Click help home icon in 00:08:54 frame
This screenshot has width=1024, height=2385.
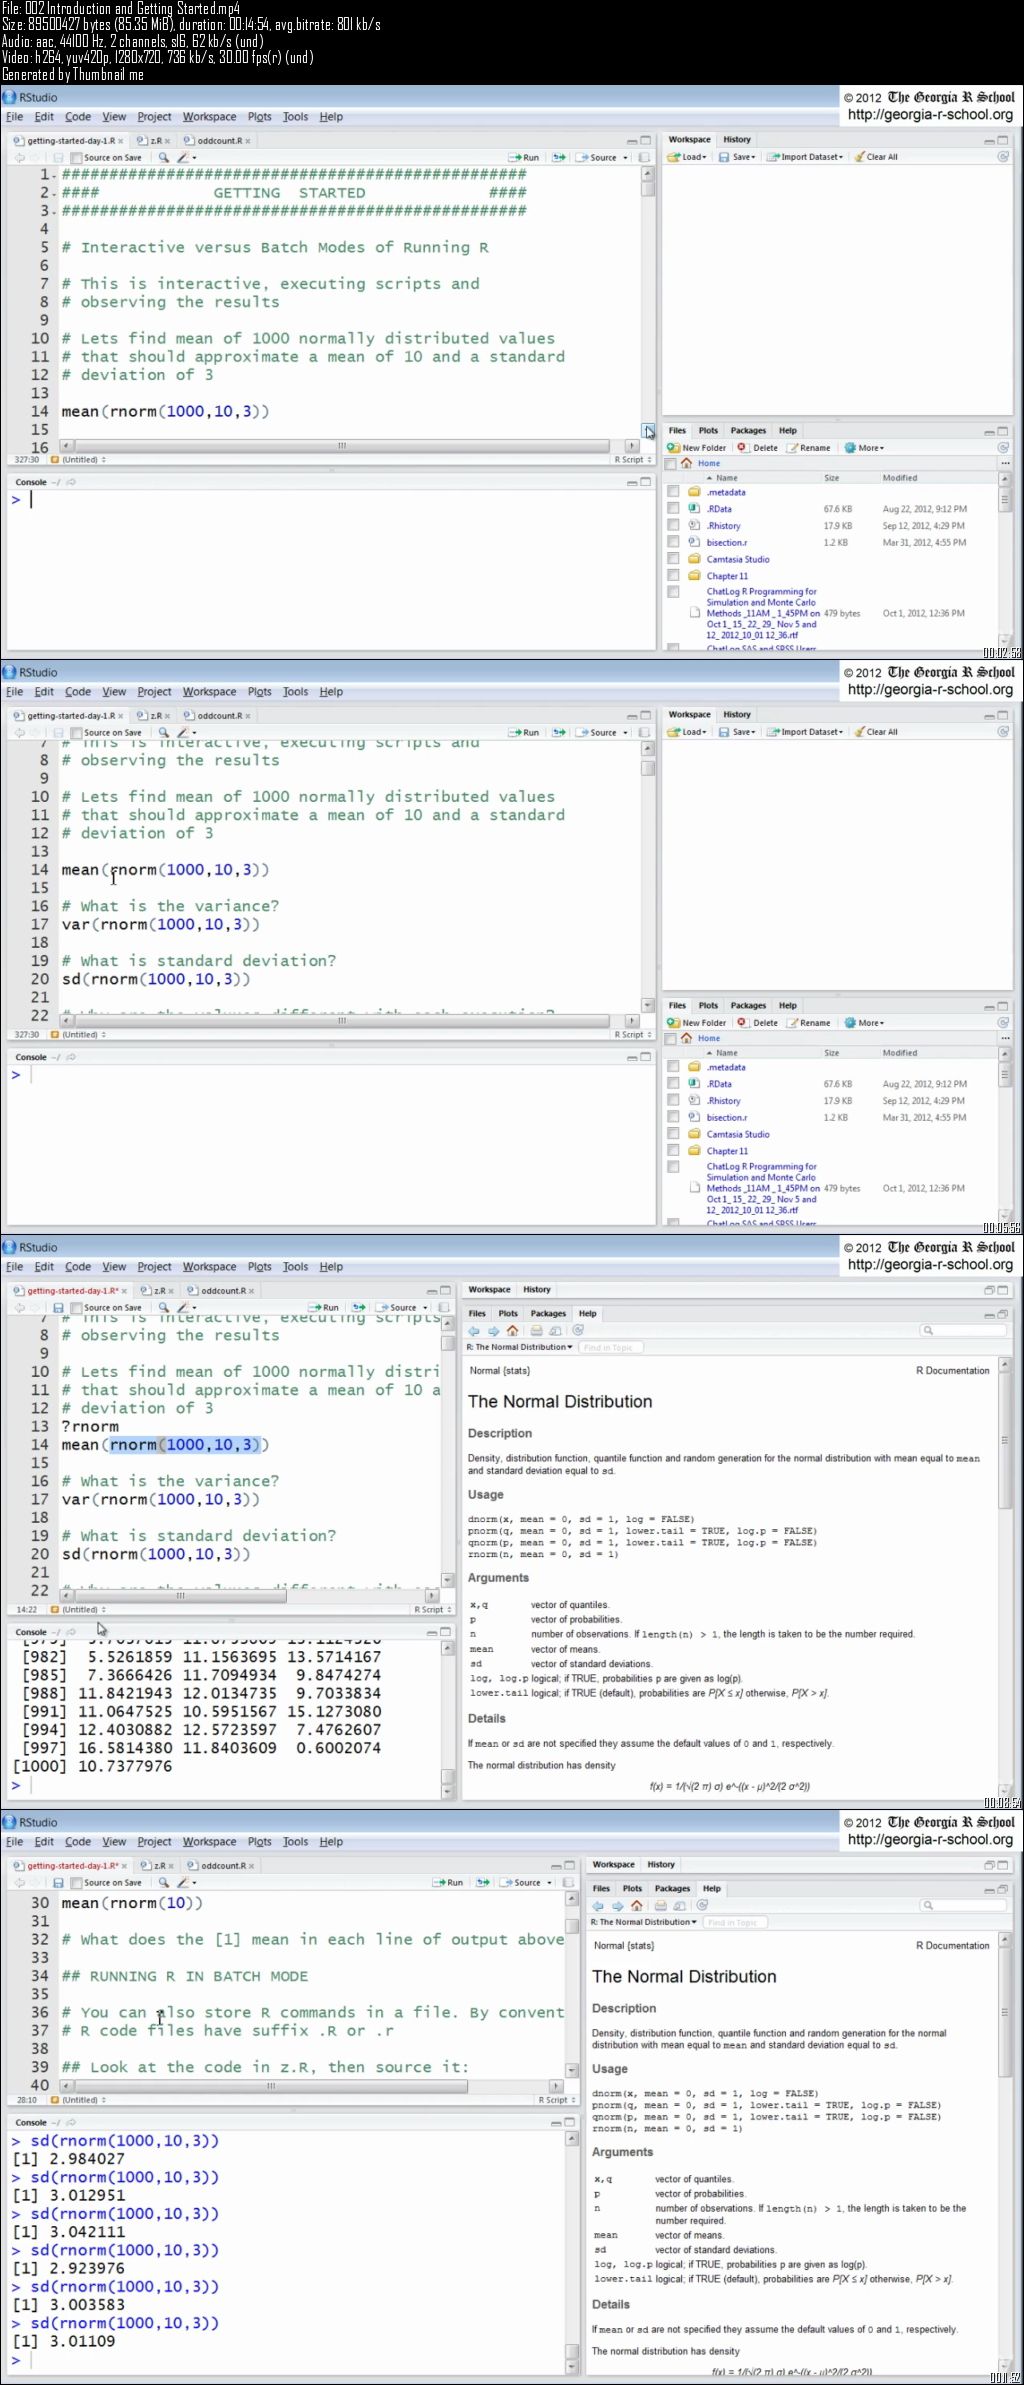pyautogui.click(x=512, y=1331)
